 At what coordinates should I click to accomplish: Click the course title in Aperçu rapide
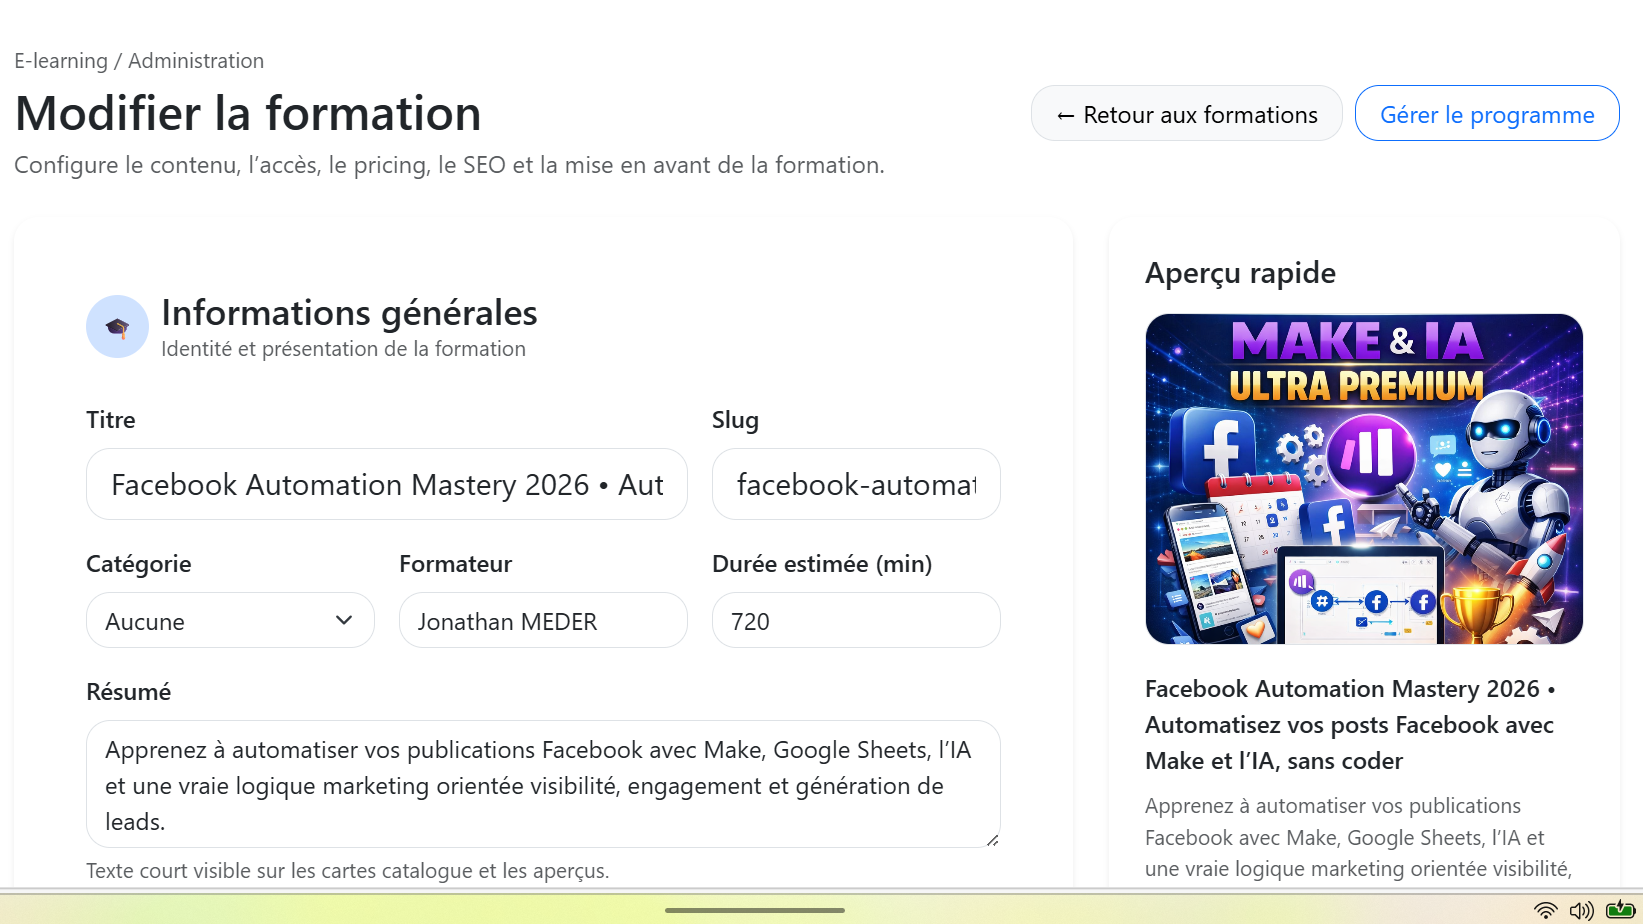pyautogui.click(x=1349, y=725)
